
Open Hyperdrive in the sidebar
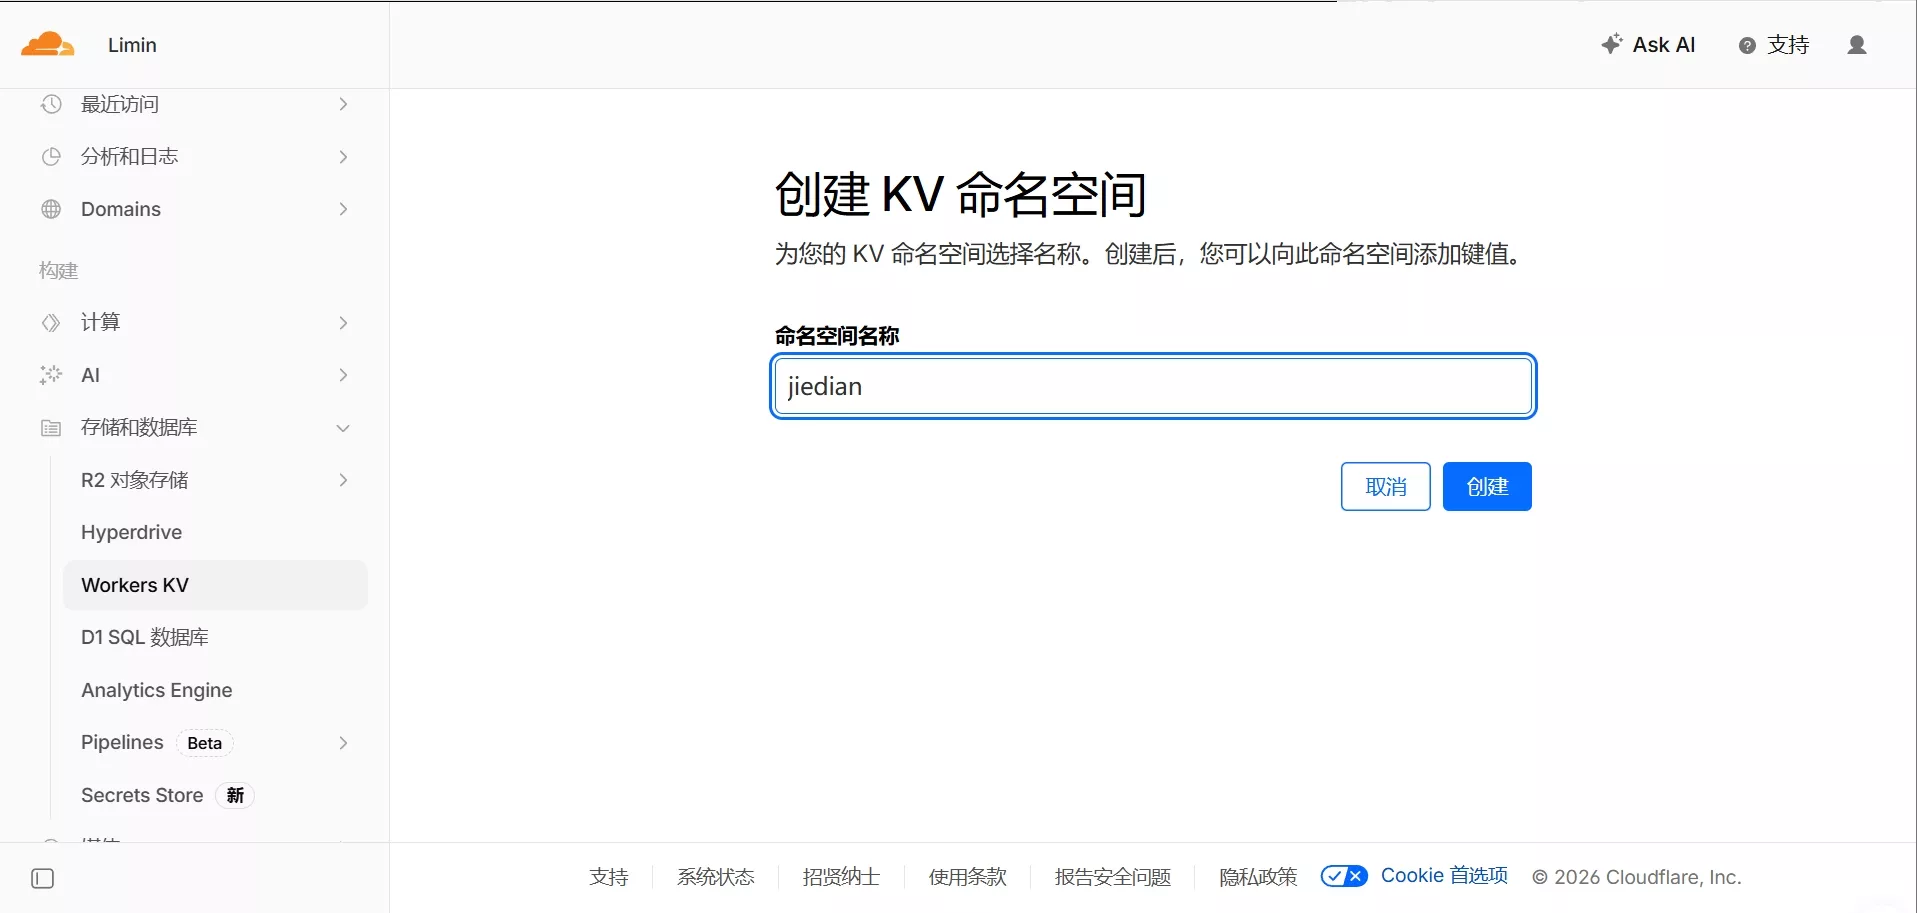click(131, 532)
